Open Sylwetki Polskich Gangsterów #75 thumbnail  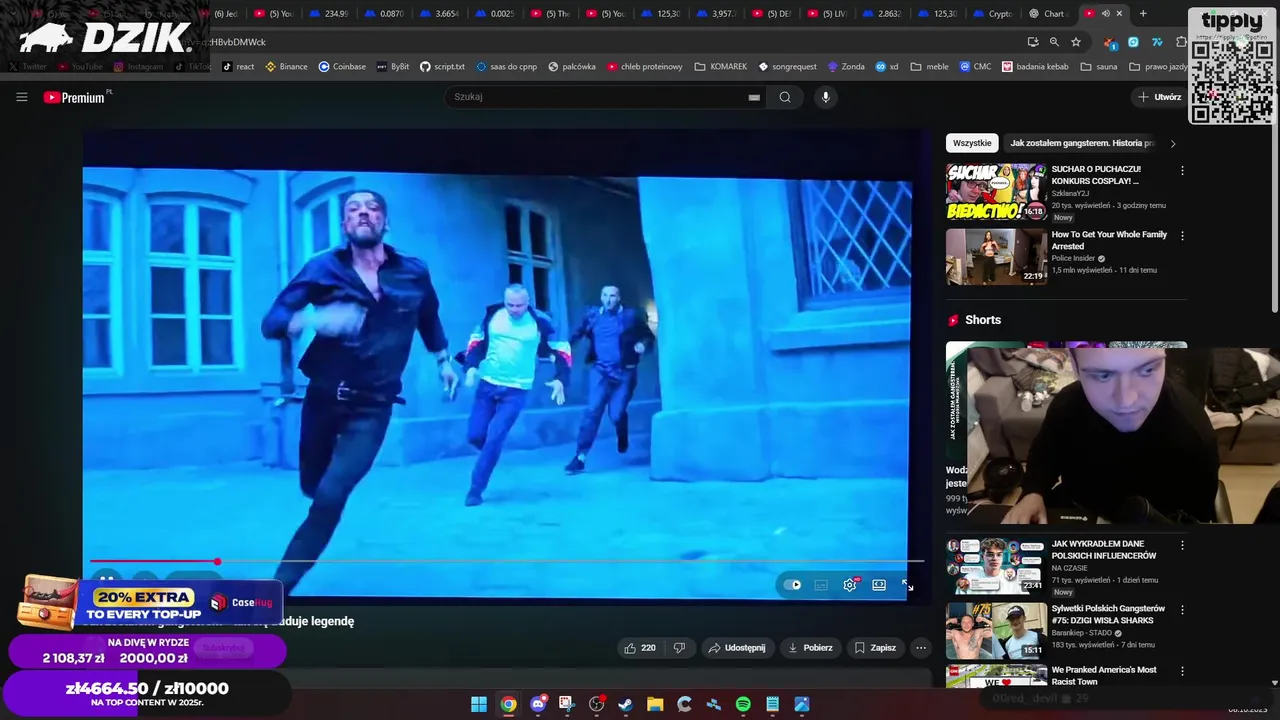[x=997, y=630]
